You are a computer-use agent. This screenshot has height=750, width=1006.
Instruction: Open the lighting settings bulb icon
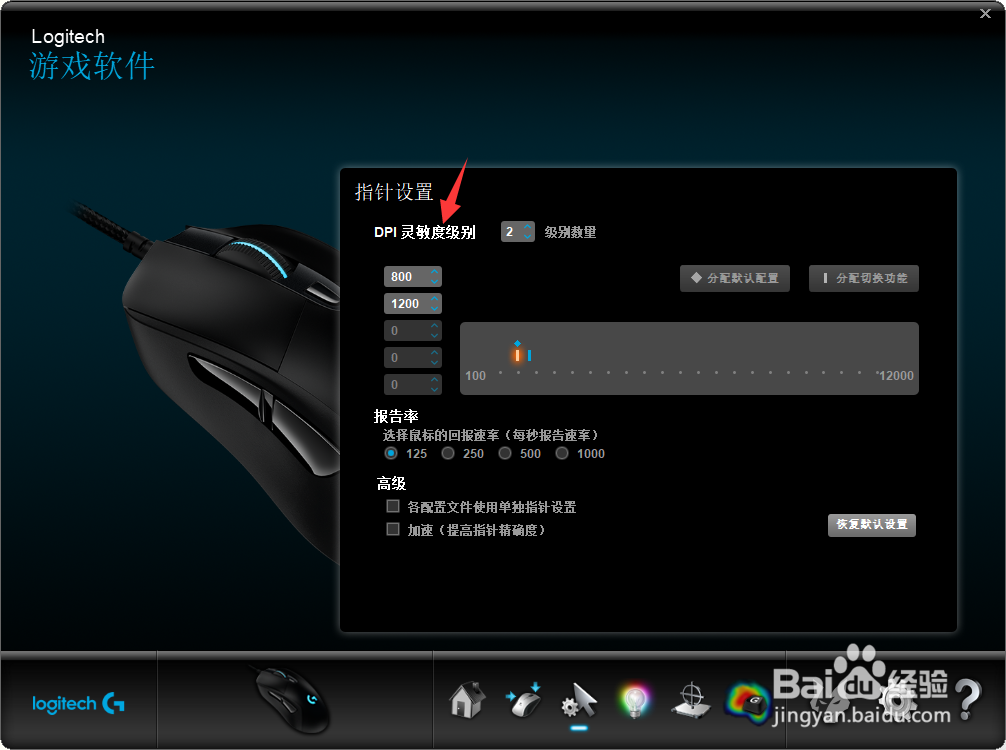point(635,701)
